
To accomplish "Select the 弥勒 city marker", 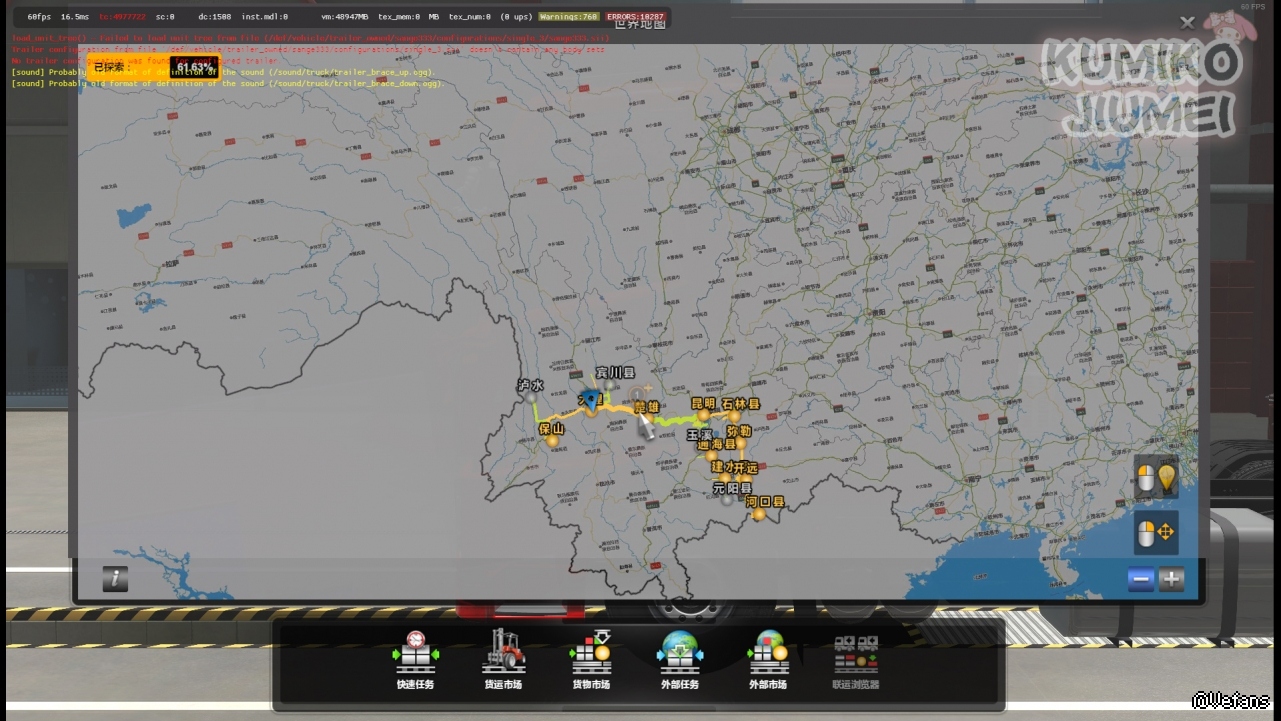I will click(741, 443).
